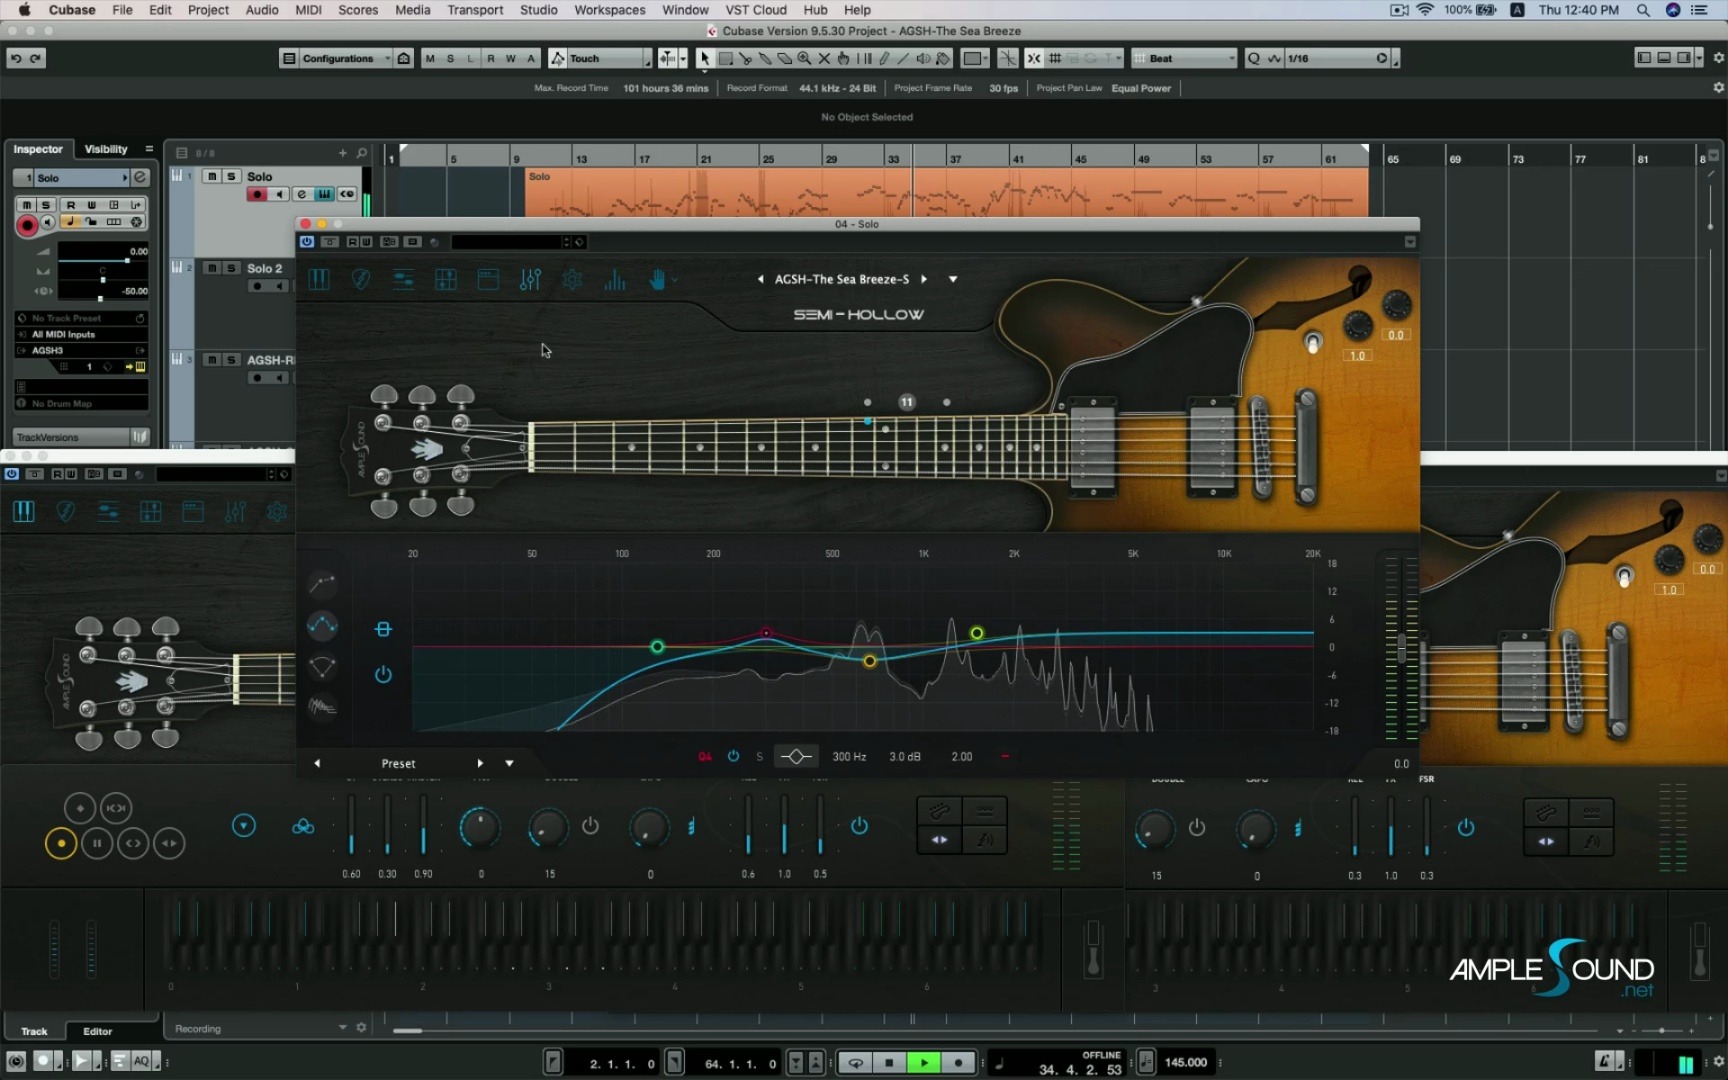The image size is (1728, 1080).
Task: Toggle the EQ power button beside graph
Action: click(383, 675)
